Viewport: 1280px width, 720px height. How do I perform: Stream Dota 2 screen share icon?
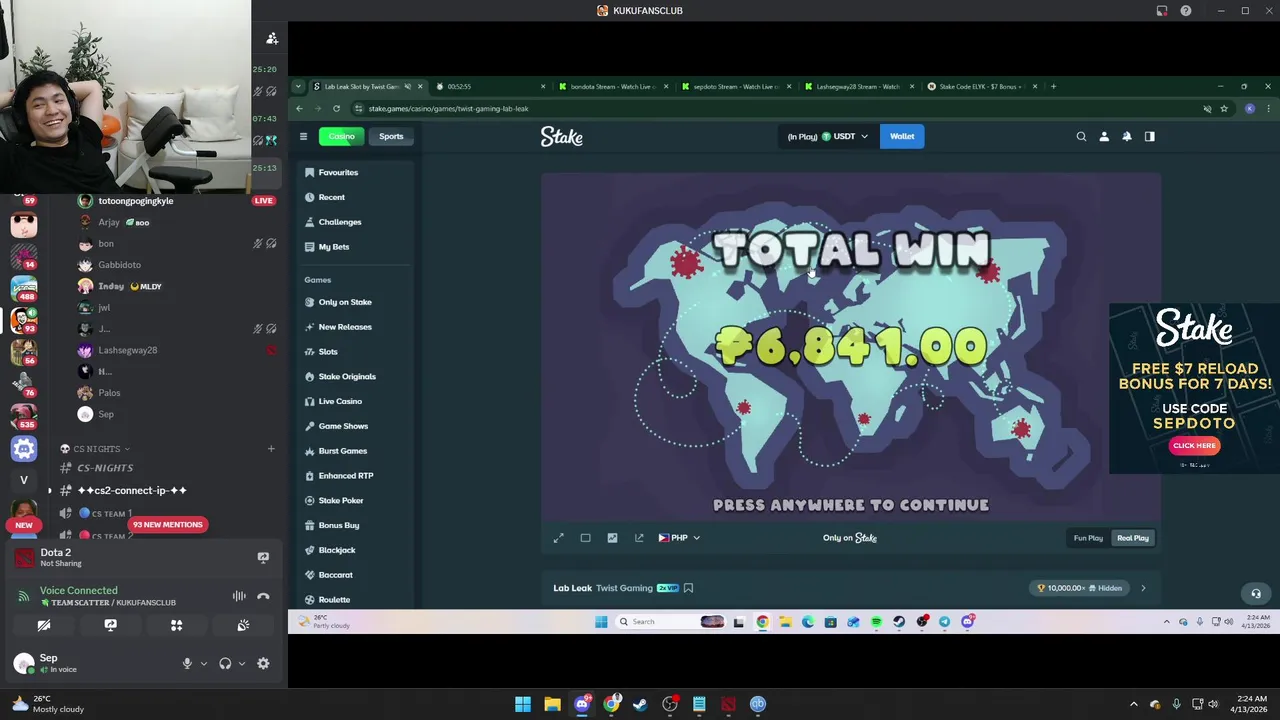click(x=263, y=558)
